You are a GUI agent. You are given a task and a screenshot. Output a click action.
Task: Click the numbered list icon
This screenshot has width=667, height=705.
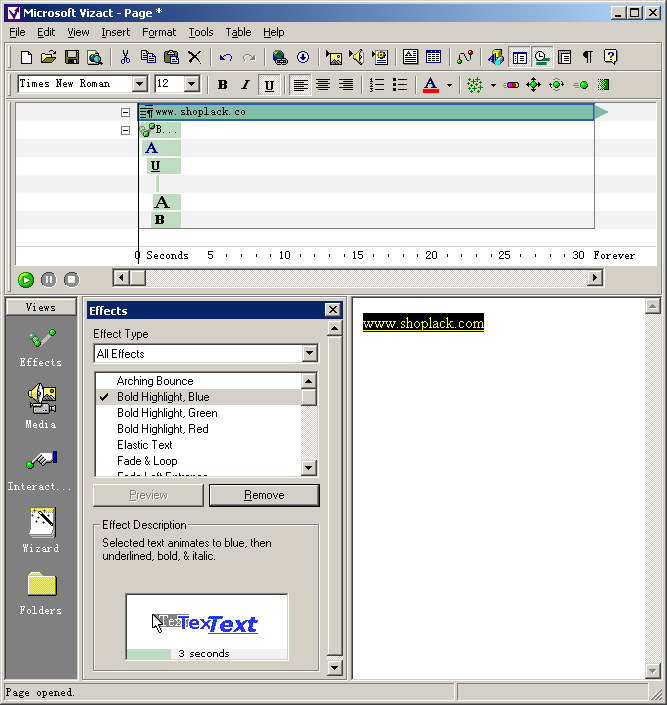click(x=376, y=85)
